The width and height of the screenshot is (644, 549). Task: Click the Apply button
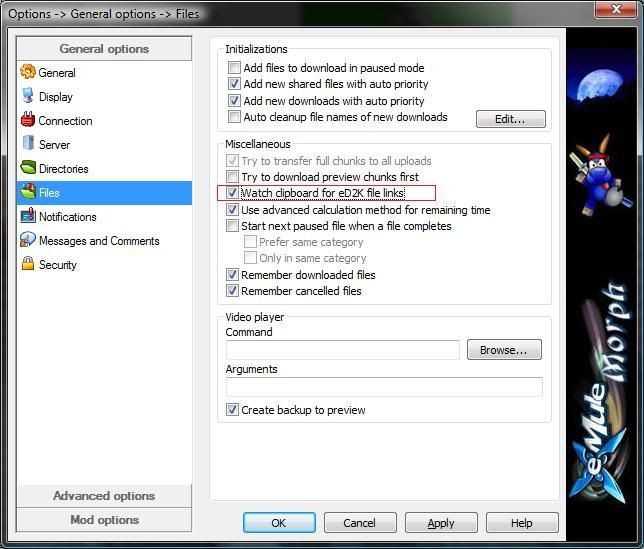(441, 523)
